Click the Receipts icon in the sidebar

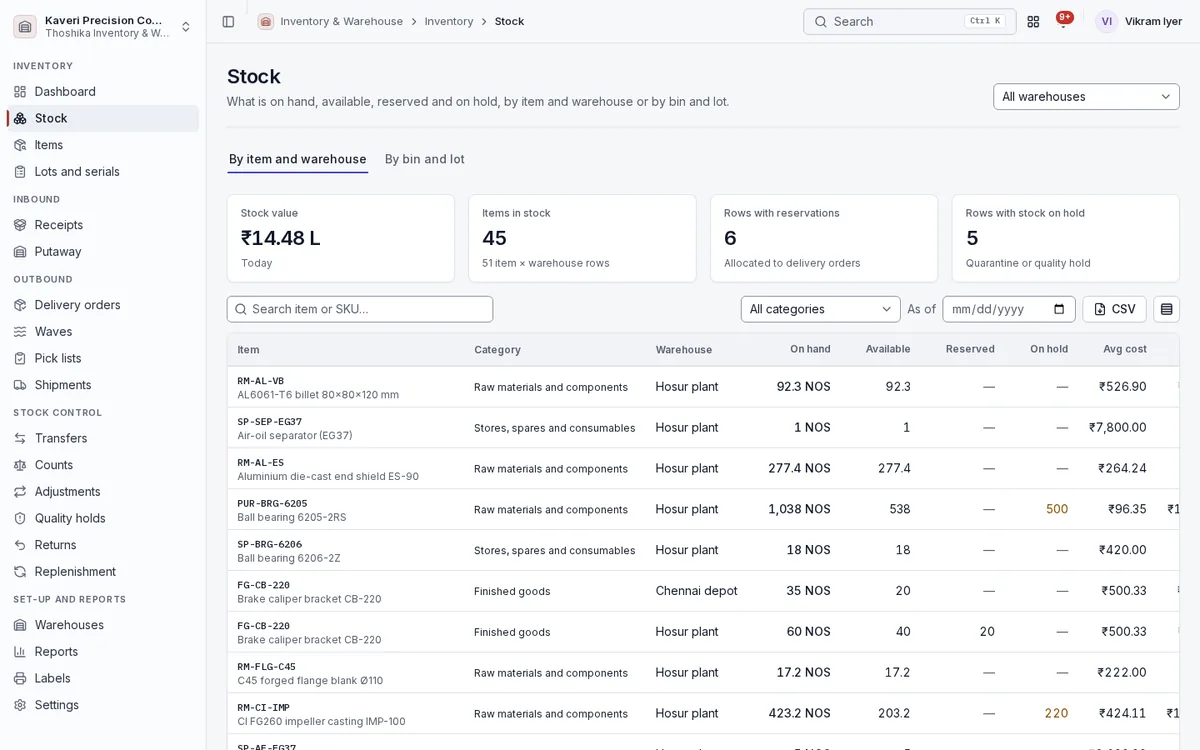(x=20, y=225)
